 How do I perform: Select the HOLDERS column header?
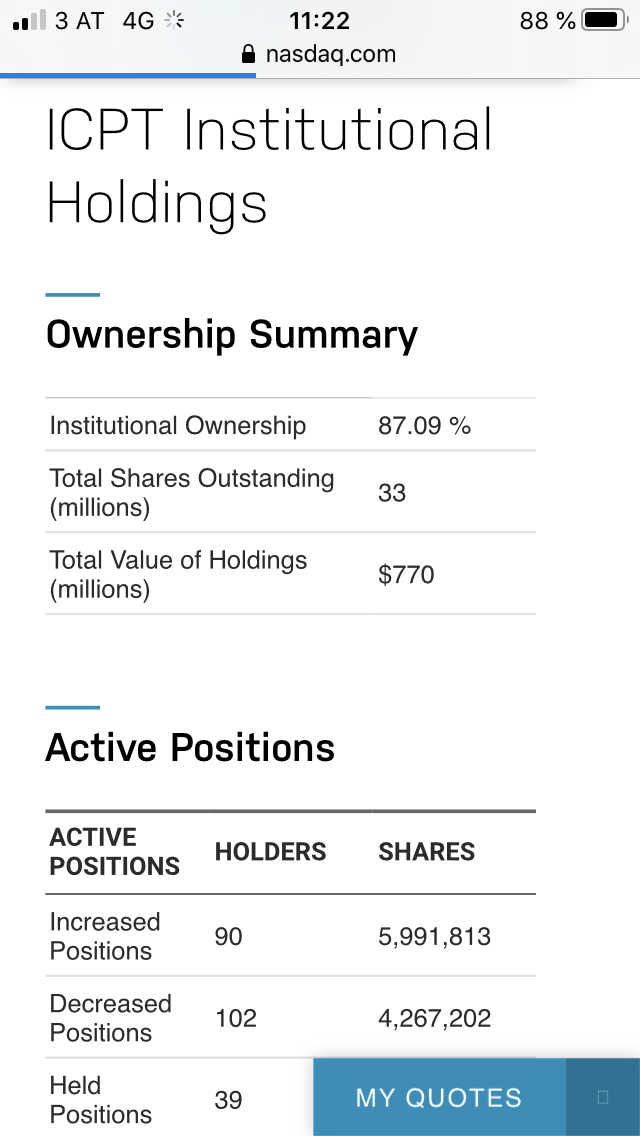point(270,852)
